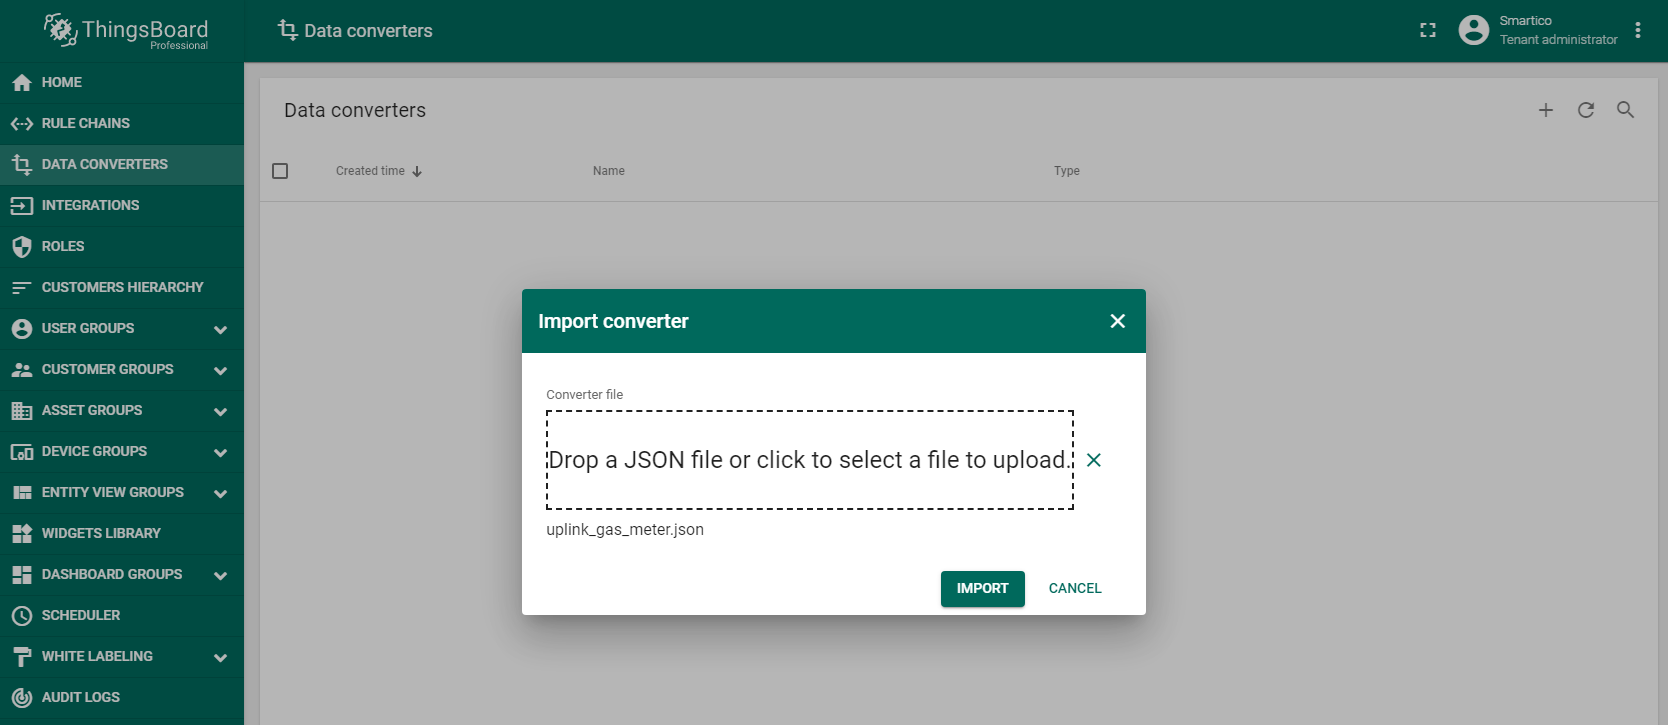1668x725 pixels.
Task: Sort by Created time column header
Action: tap(371, 171)
